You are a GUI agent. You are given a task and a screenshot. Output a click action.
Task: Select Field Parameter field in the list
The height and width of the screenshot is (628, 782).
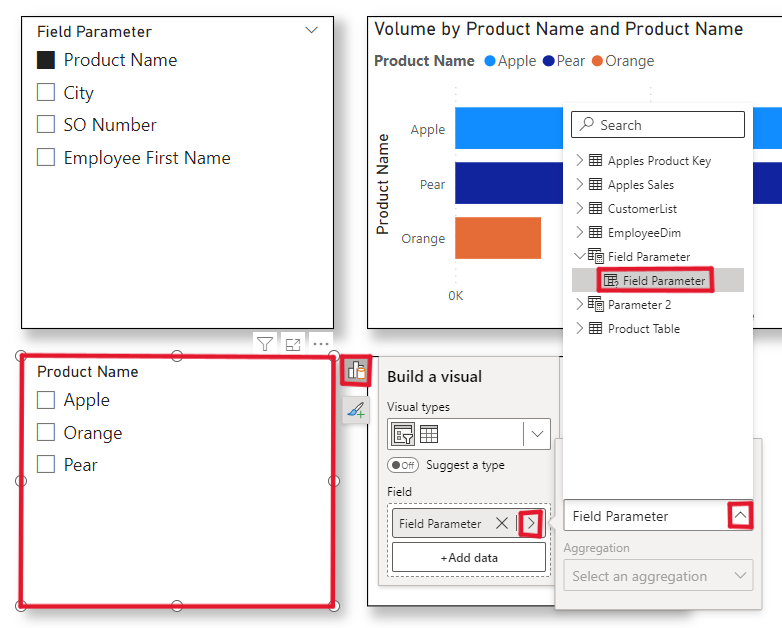click(x=663, y=280)
